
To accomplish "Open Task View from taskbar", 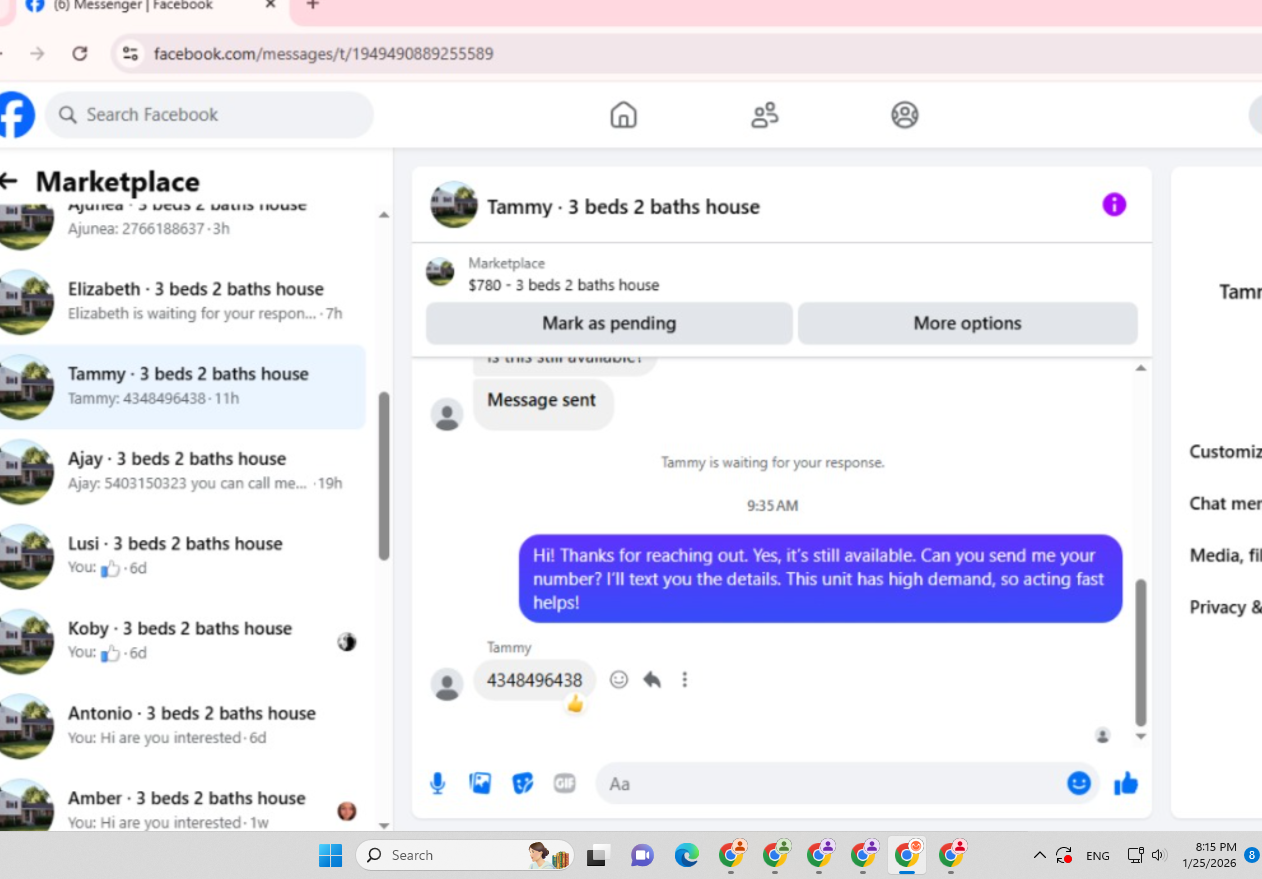I will [598, 855].
